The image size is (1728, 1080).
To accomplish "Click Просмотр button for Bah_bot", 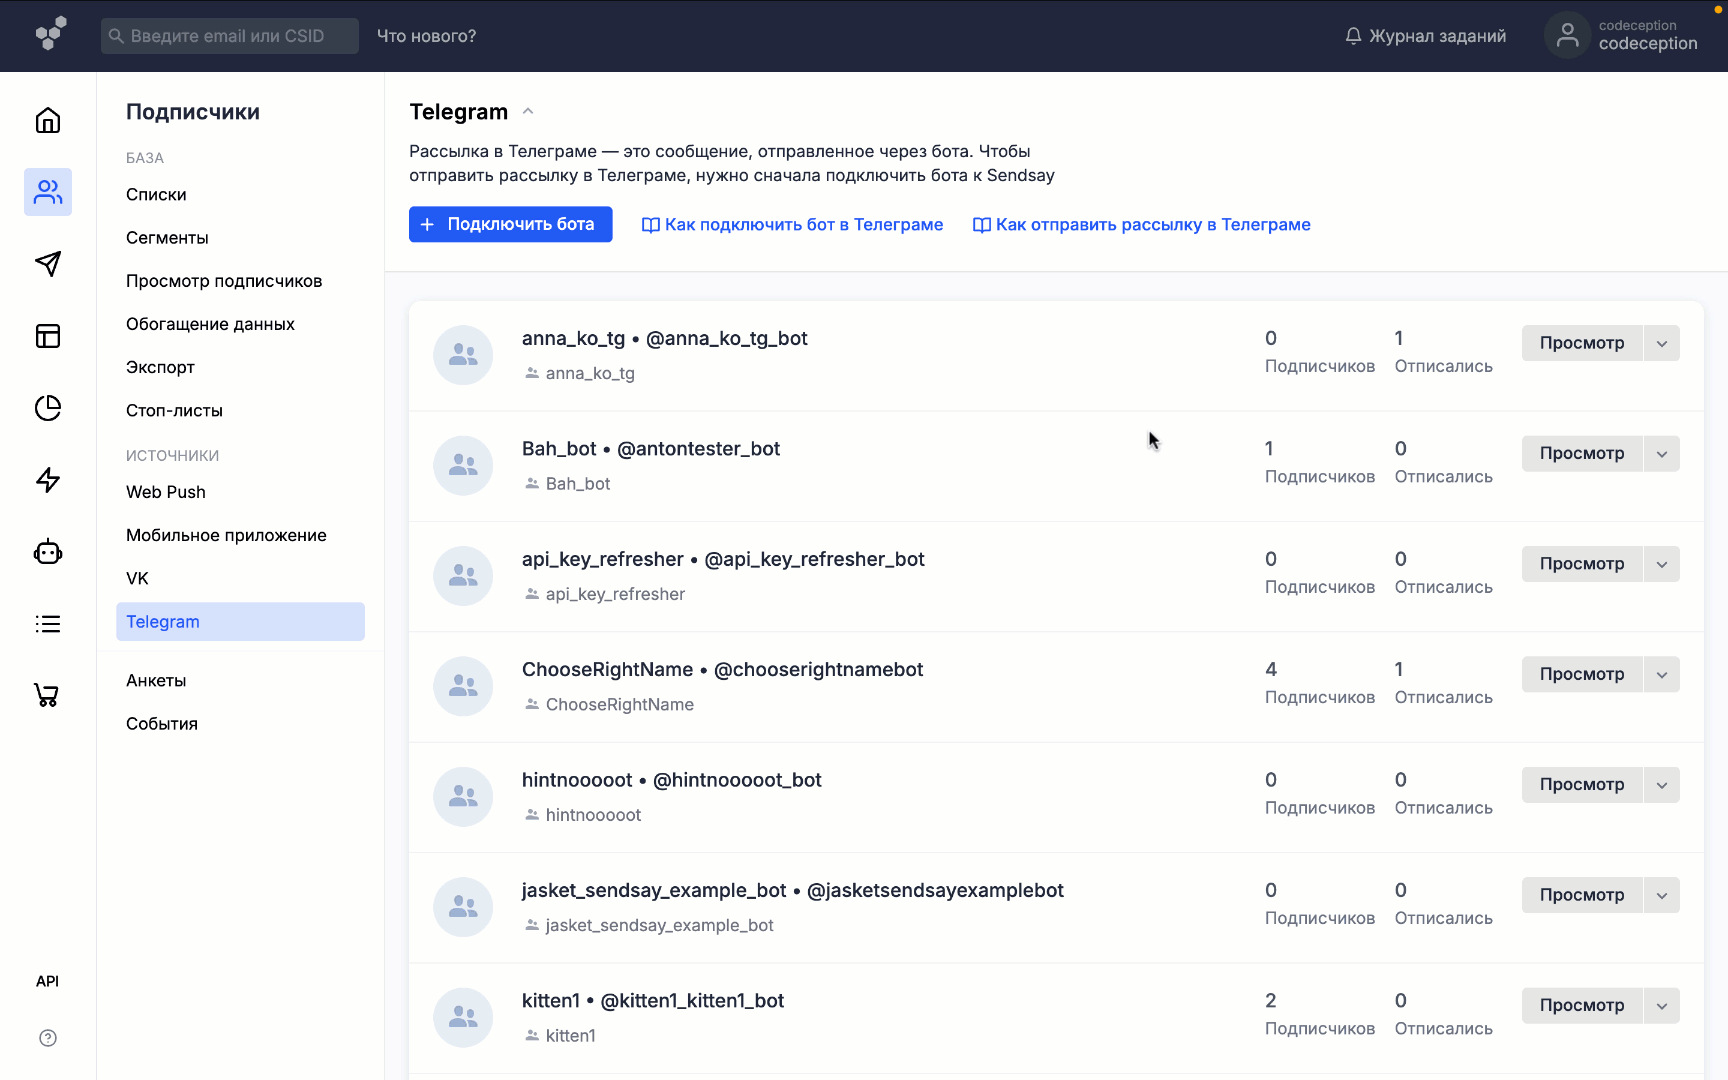I will [x=1581, y=453].
